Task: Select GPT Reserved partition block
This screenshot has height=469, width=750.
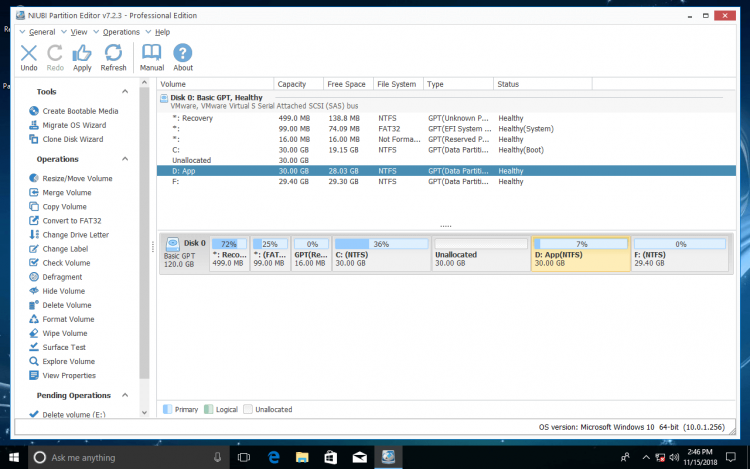Action: 311,254
